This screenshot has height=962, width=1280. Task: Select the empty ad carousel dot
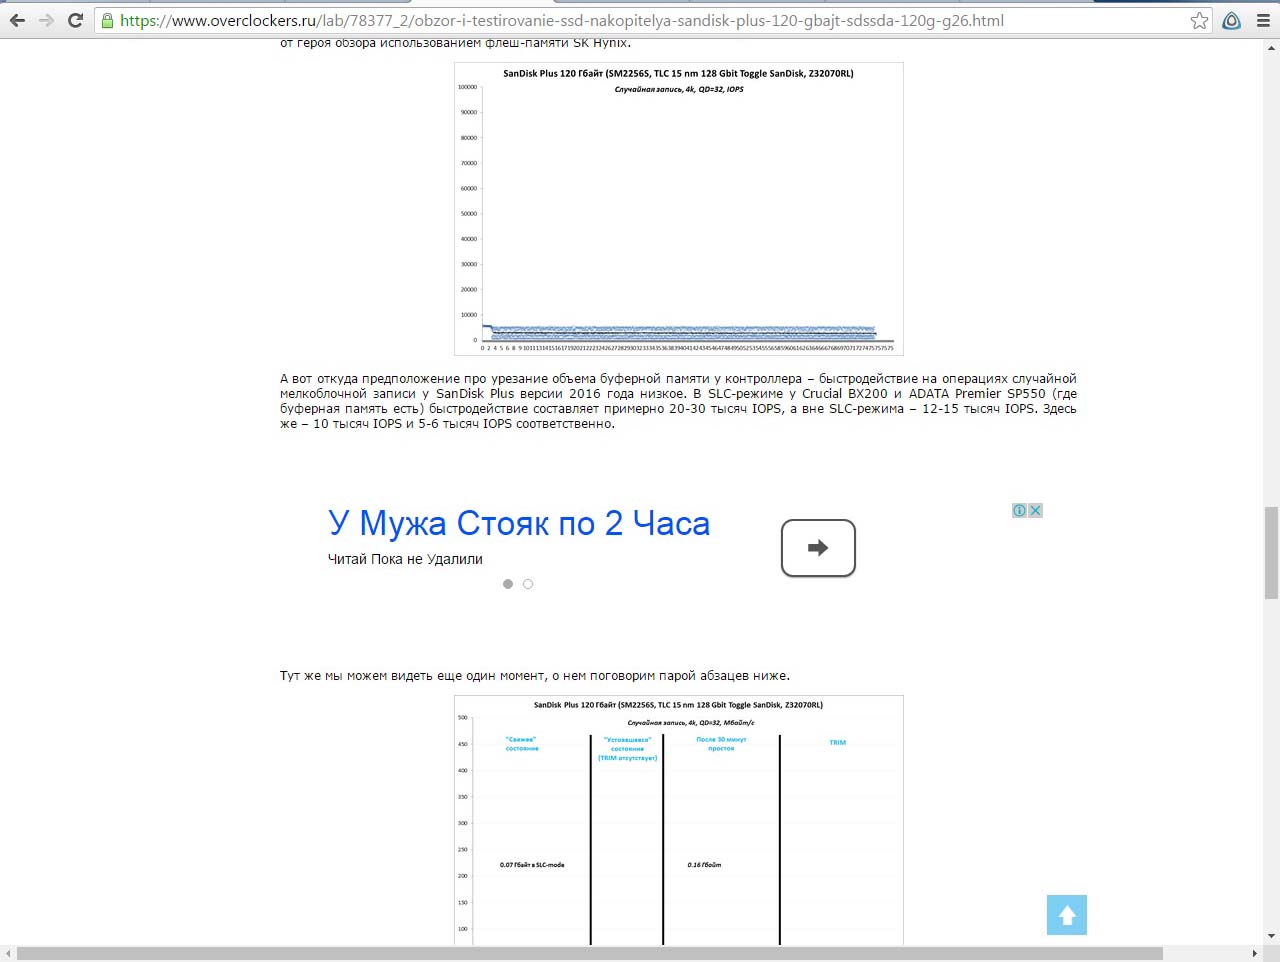(x=528, y=584)
